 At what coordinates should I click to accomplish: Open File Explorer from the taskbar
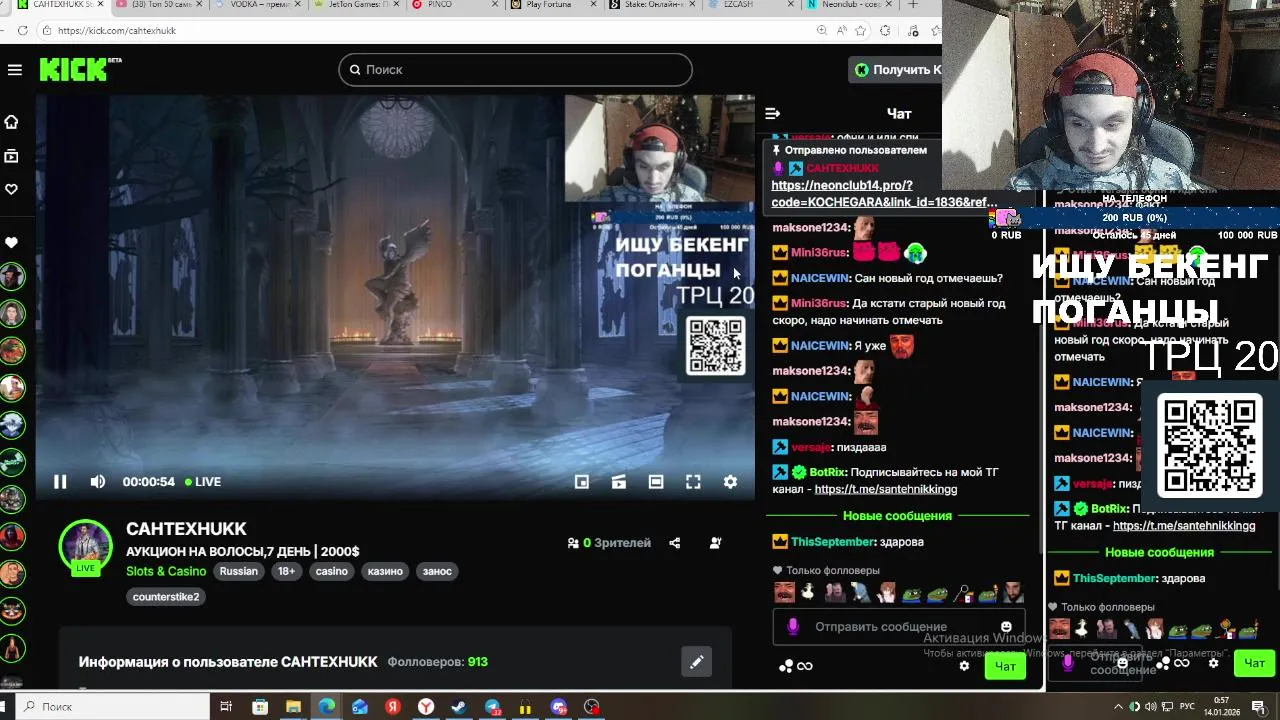293,707
